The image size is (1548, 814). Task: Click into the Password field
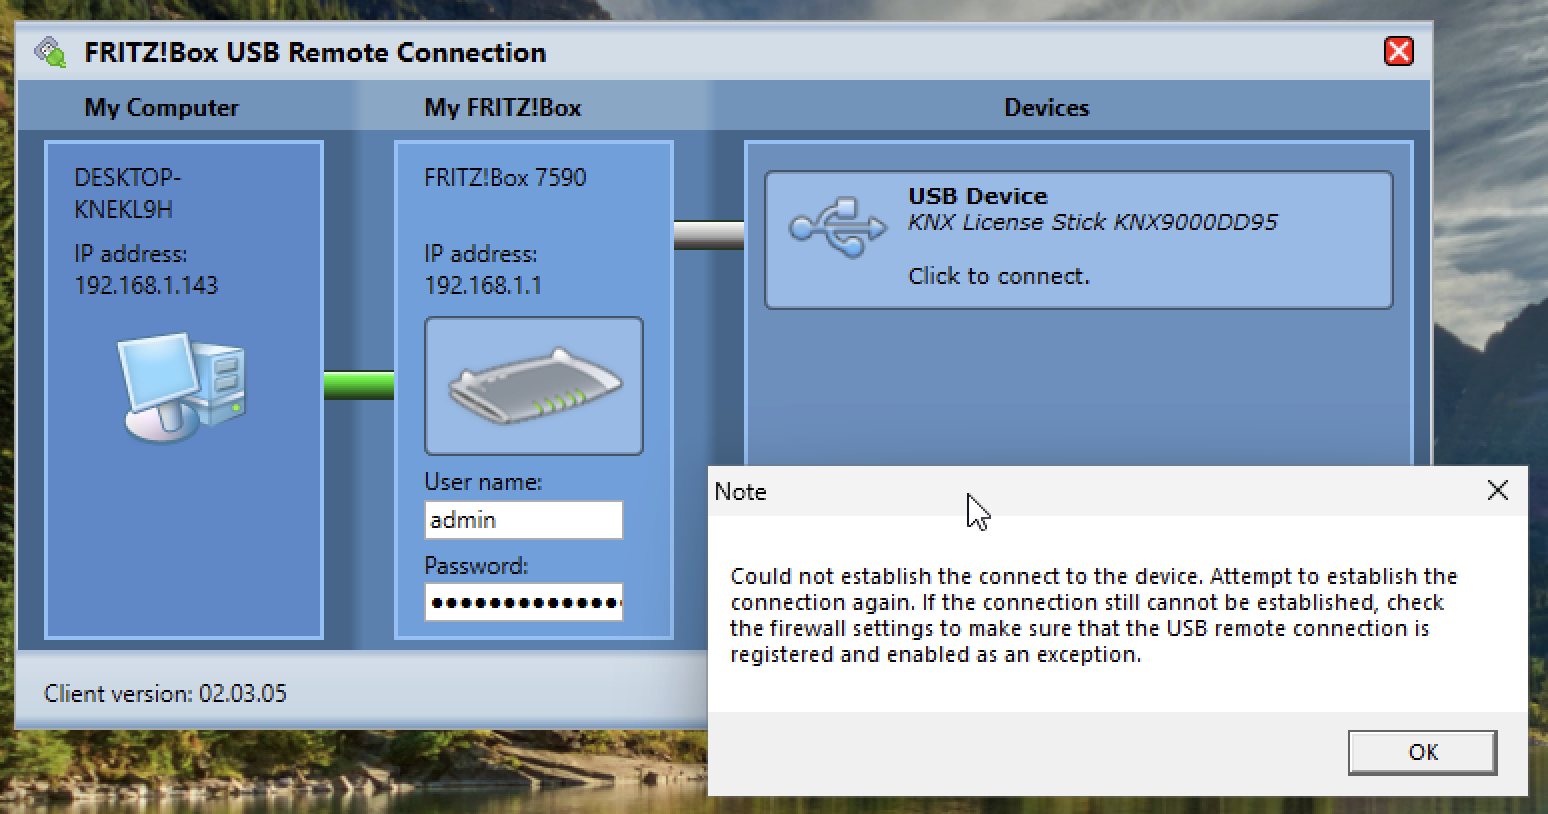(x=523, y=603)
